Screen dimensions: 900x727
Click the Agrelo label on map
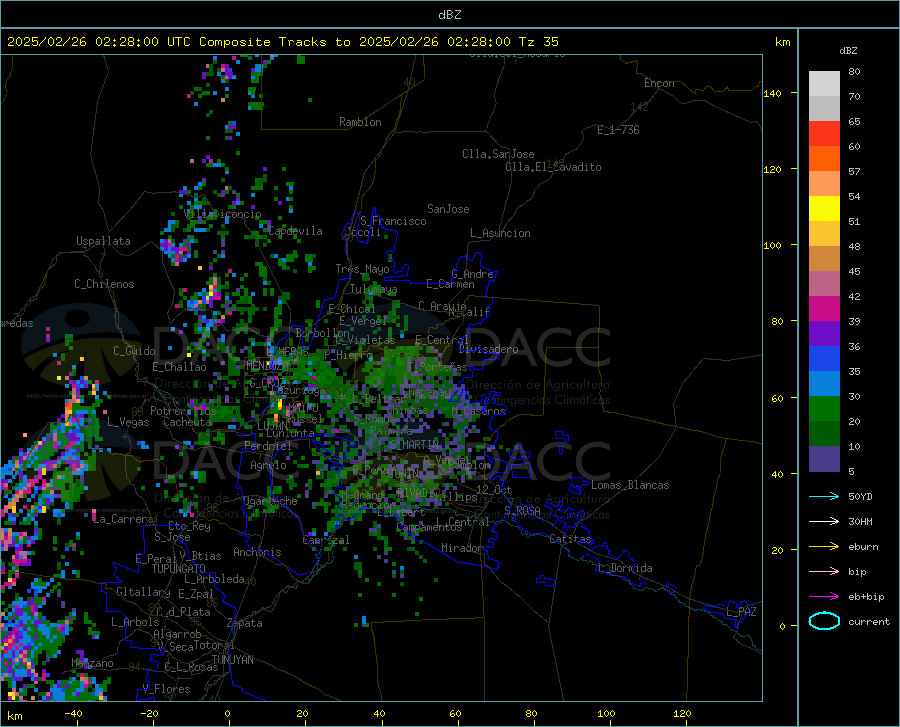pyautogui.click(x=268, y=465)
